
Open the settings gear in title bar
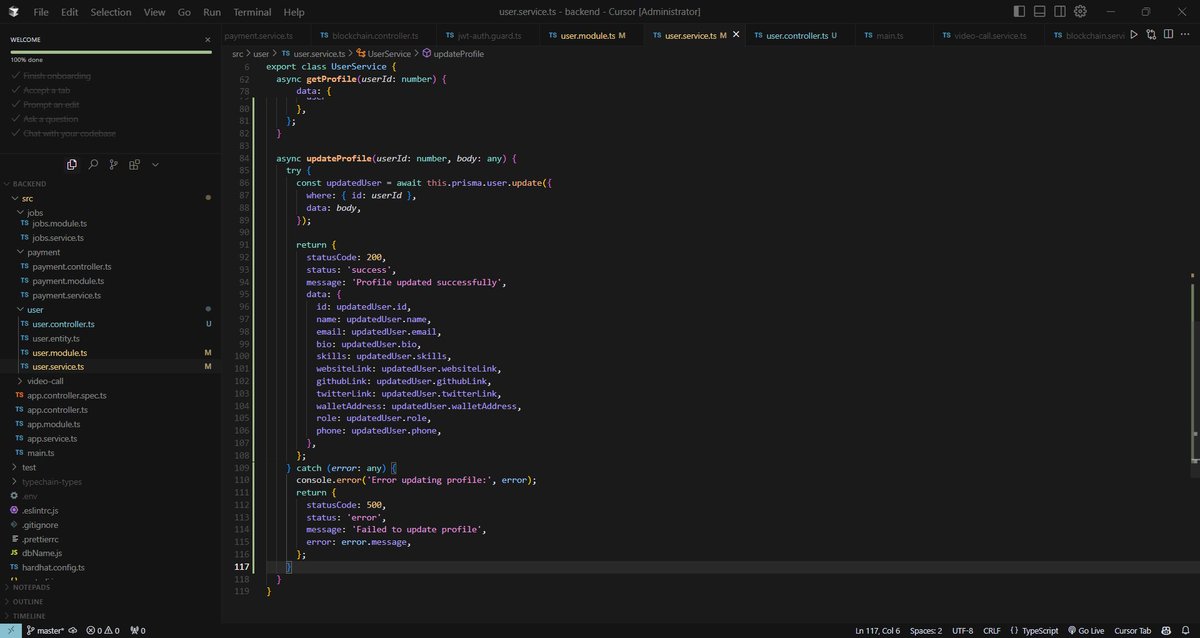click(1080, 12)
